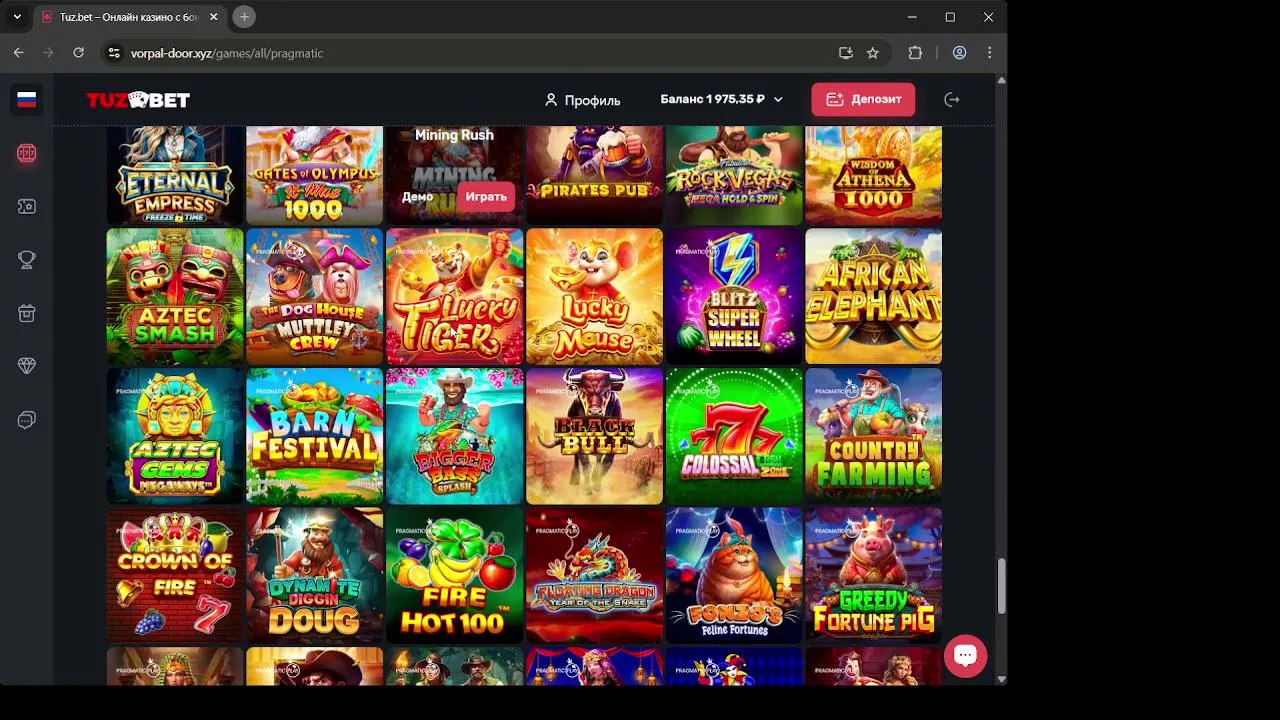Click the TuzBet logo
This screenshot has height=720, width=1280.
(138, 100)
